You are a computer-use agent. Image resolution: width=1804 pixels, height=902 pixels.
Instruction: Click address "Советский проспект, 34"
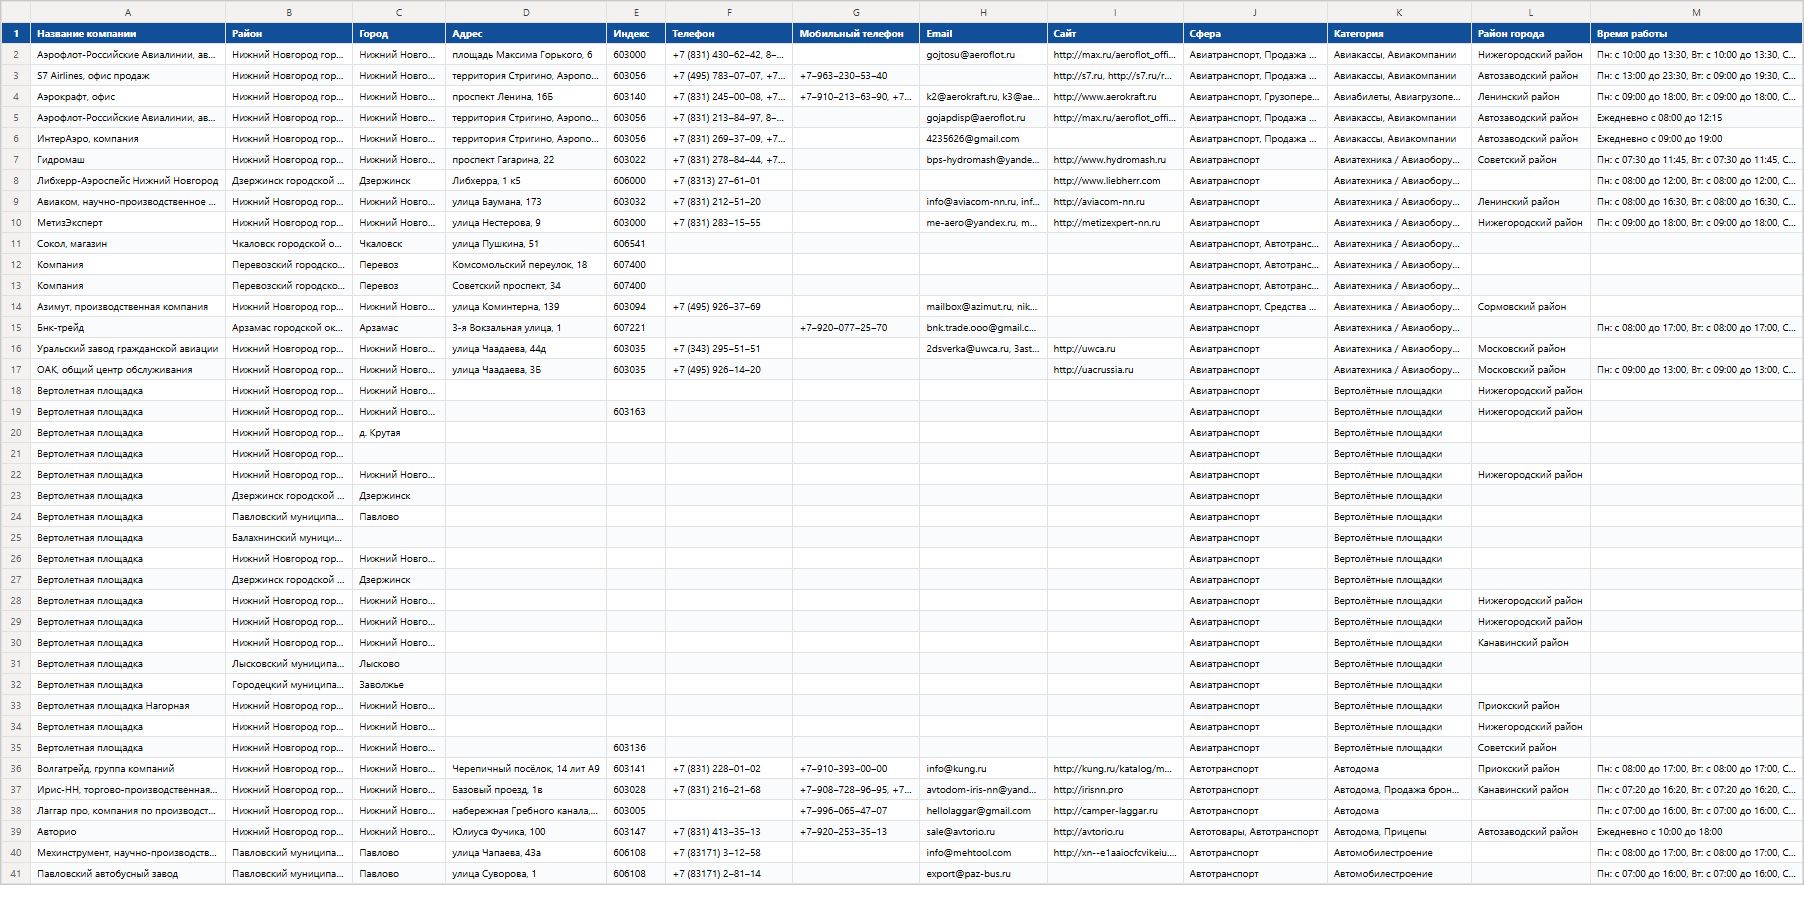coord(526,286)
